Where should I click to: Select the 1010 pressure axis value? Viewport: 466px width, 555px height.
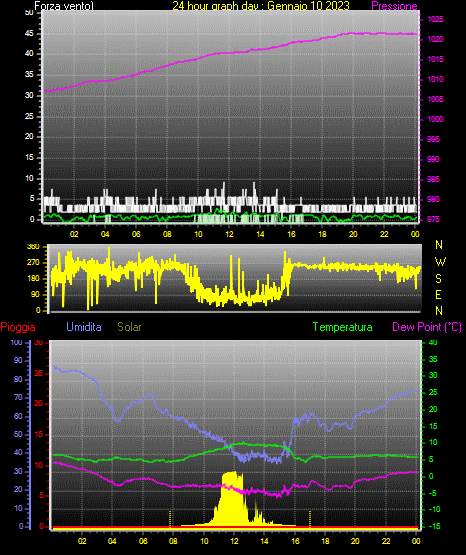coord(435,79)
